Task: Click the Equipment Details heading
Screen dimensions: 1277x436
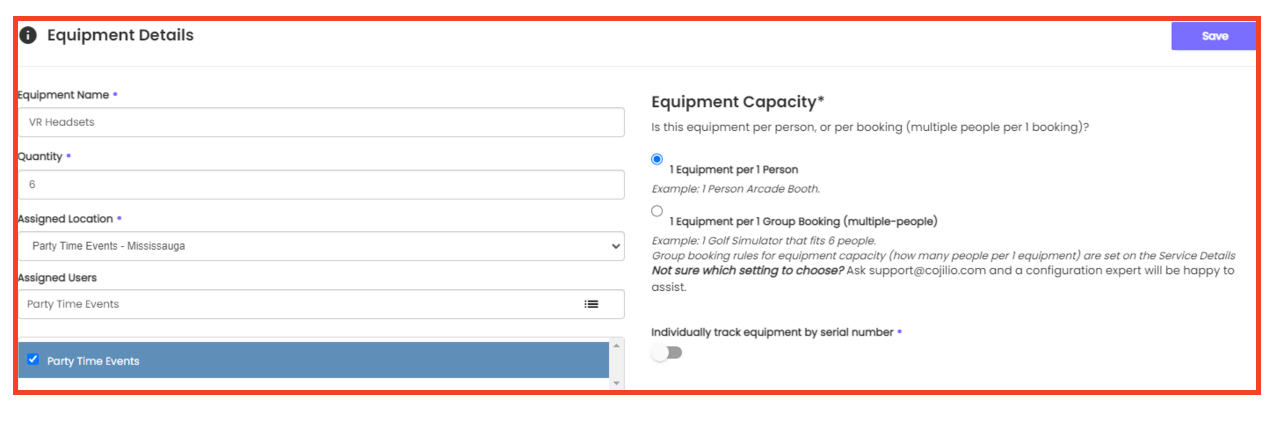Action: coord(120,35)
